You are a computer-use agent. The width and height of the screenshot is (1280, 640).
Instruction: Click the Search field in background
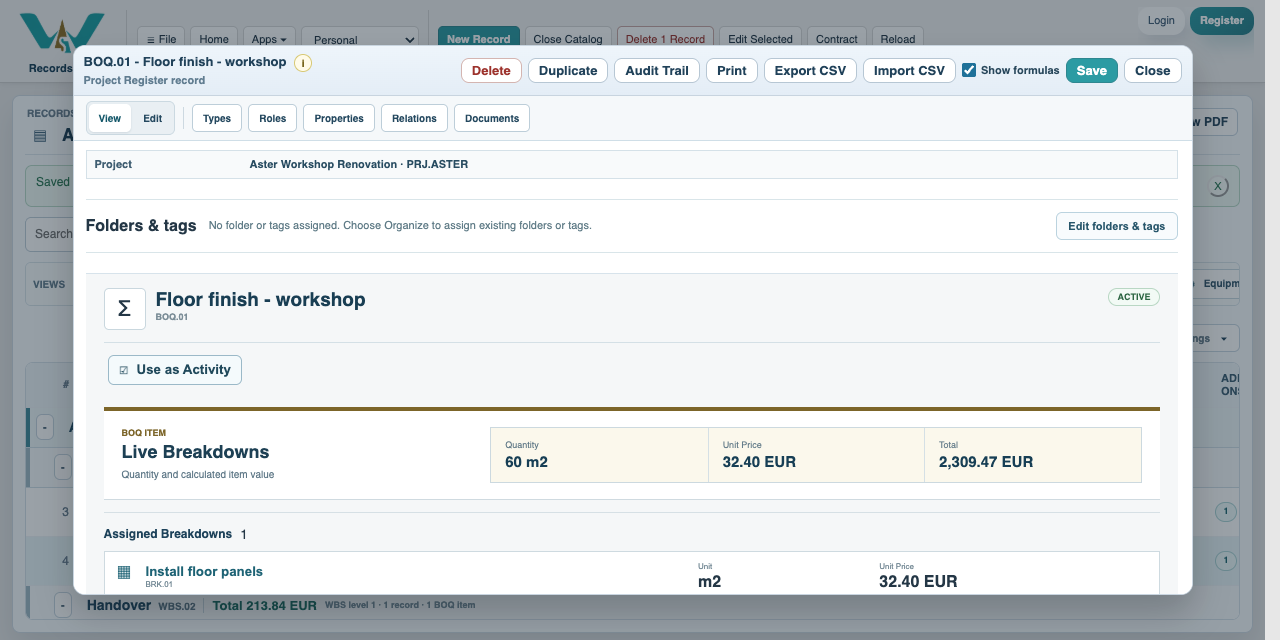[50, 234]
